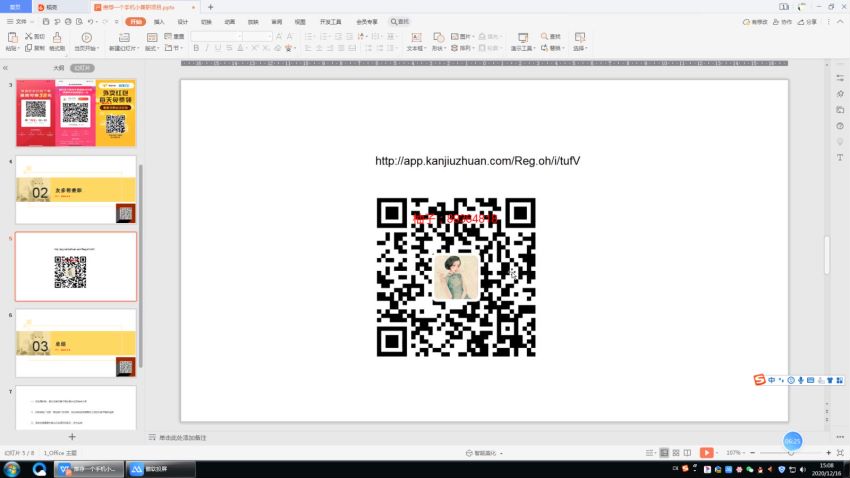Insert a Text Box from ribbon
The width and height of the screenshot is (850, 478).
(416, 37)
